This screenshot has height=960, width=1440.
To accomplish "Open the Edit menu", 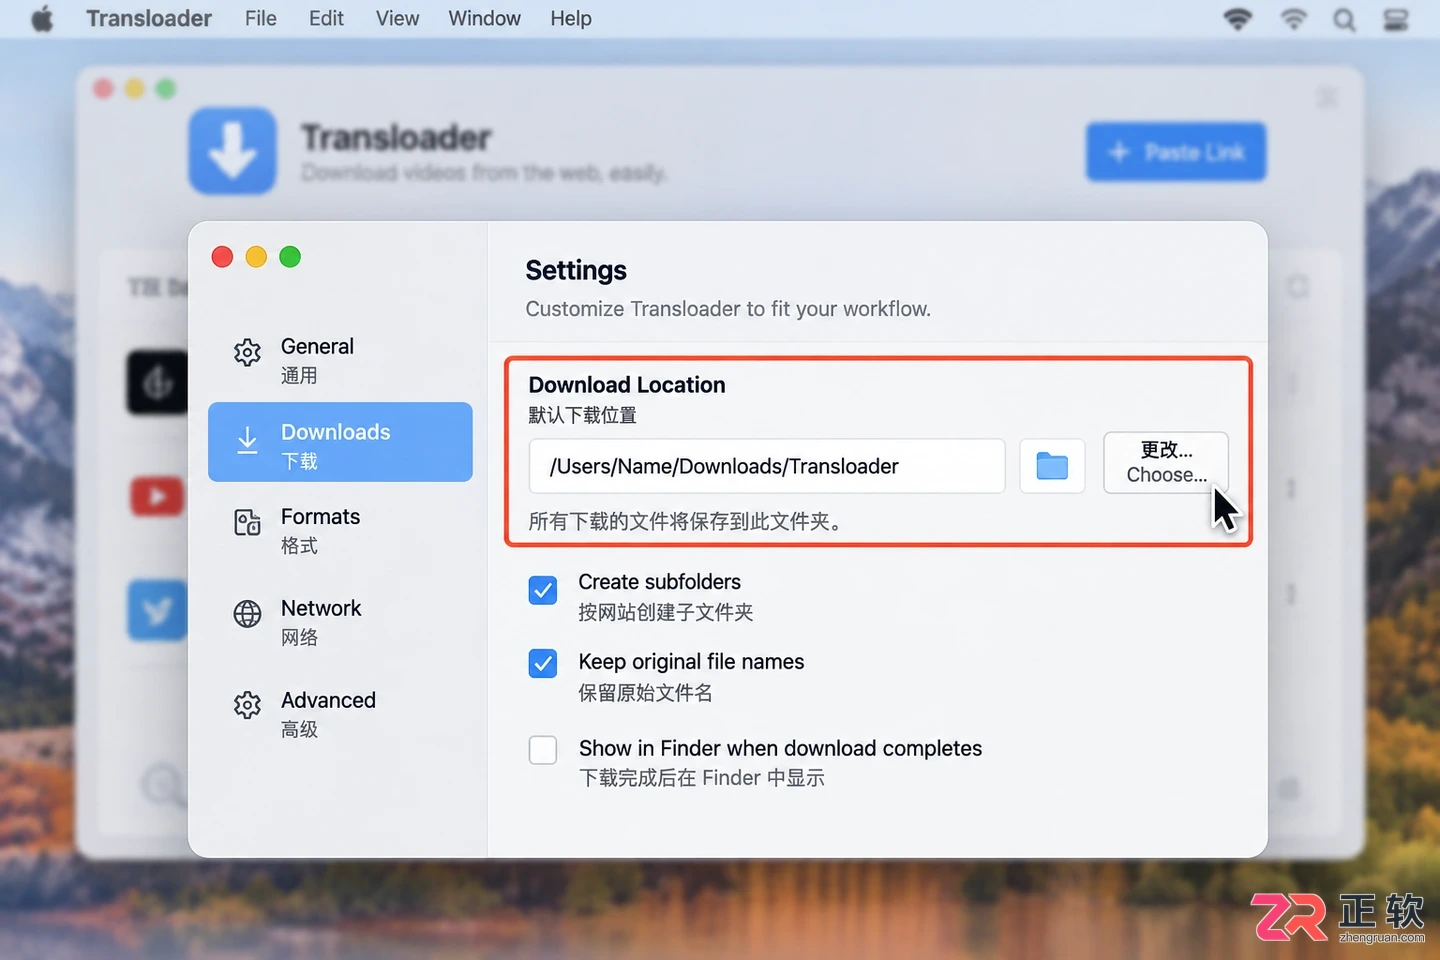I will tap(326, 19).
